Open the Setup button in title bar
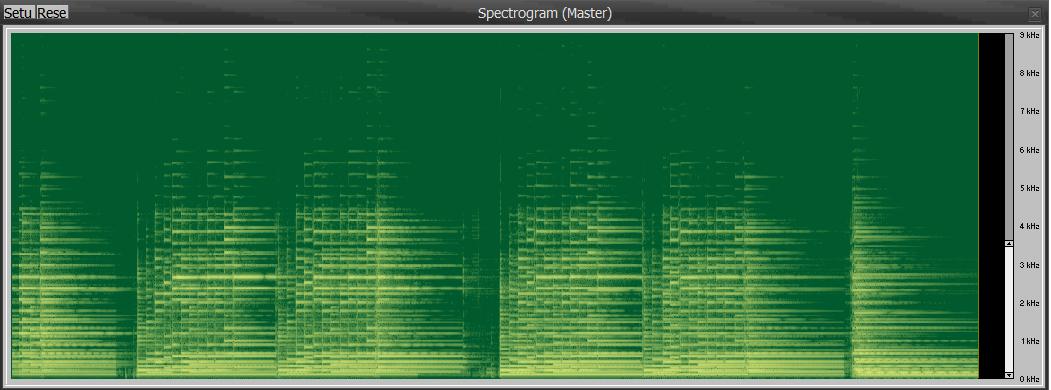1051x390 pixels. point(19,13)
